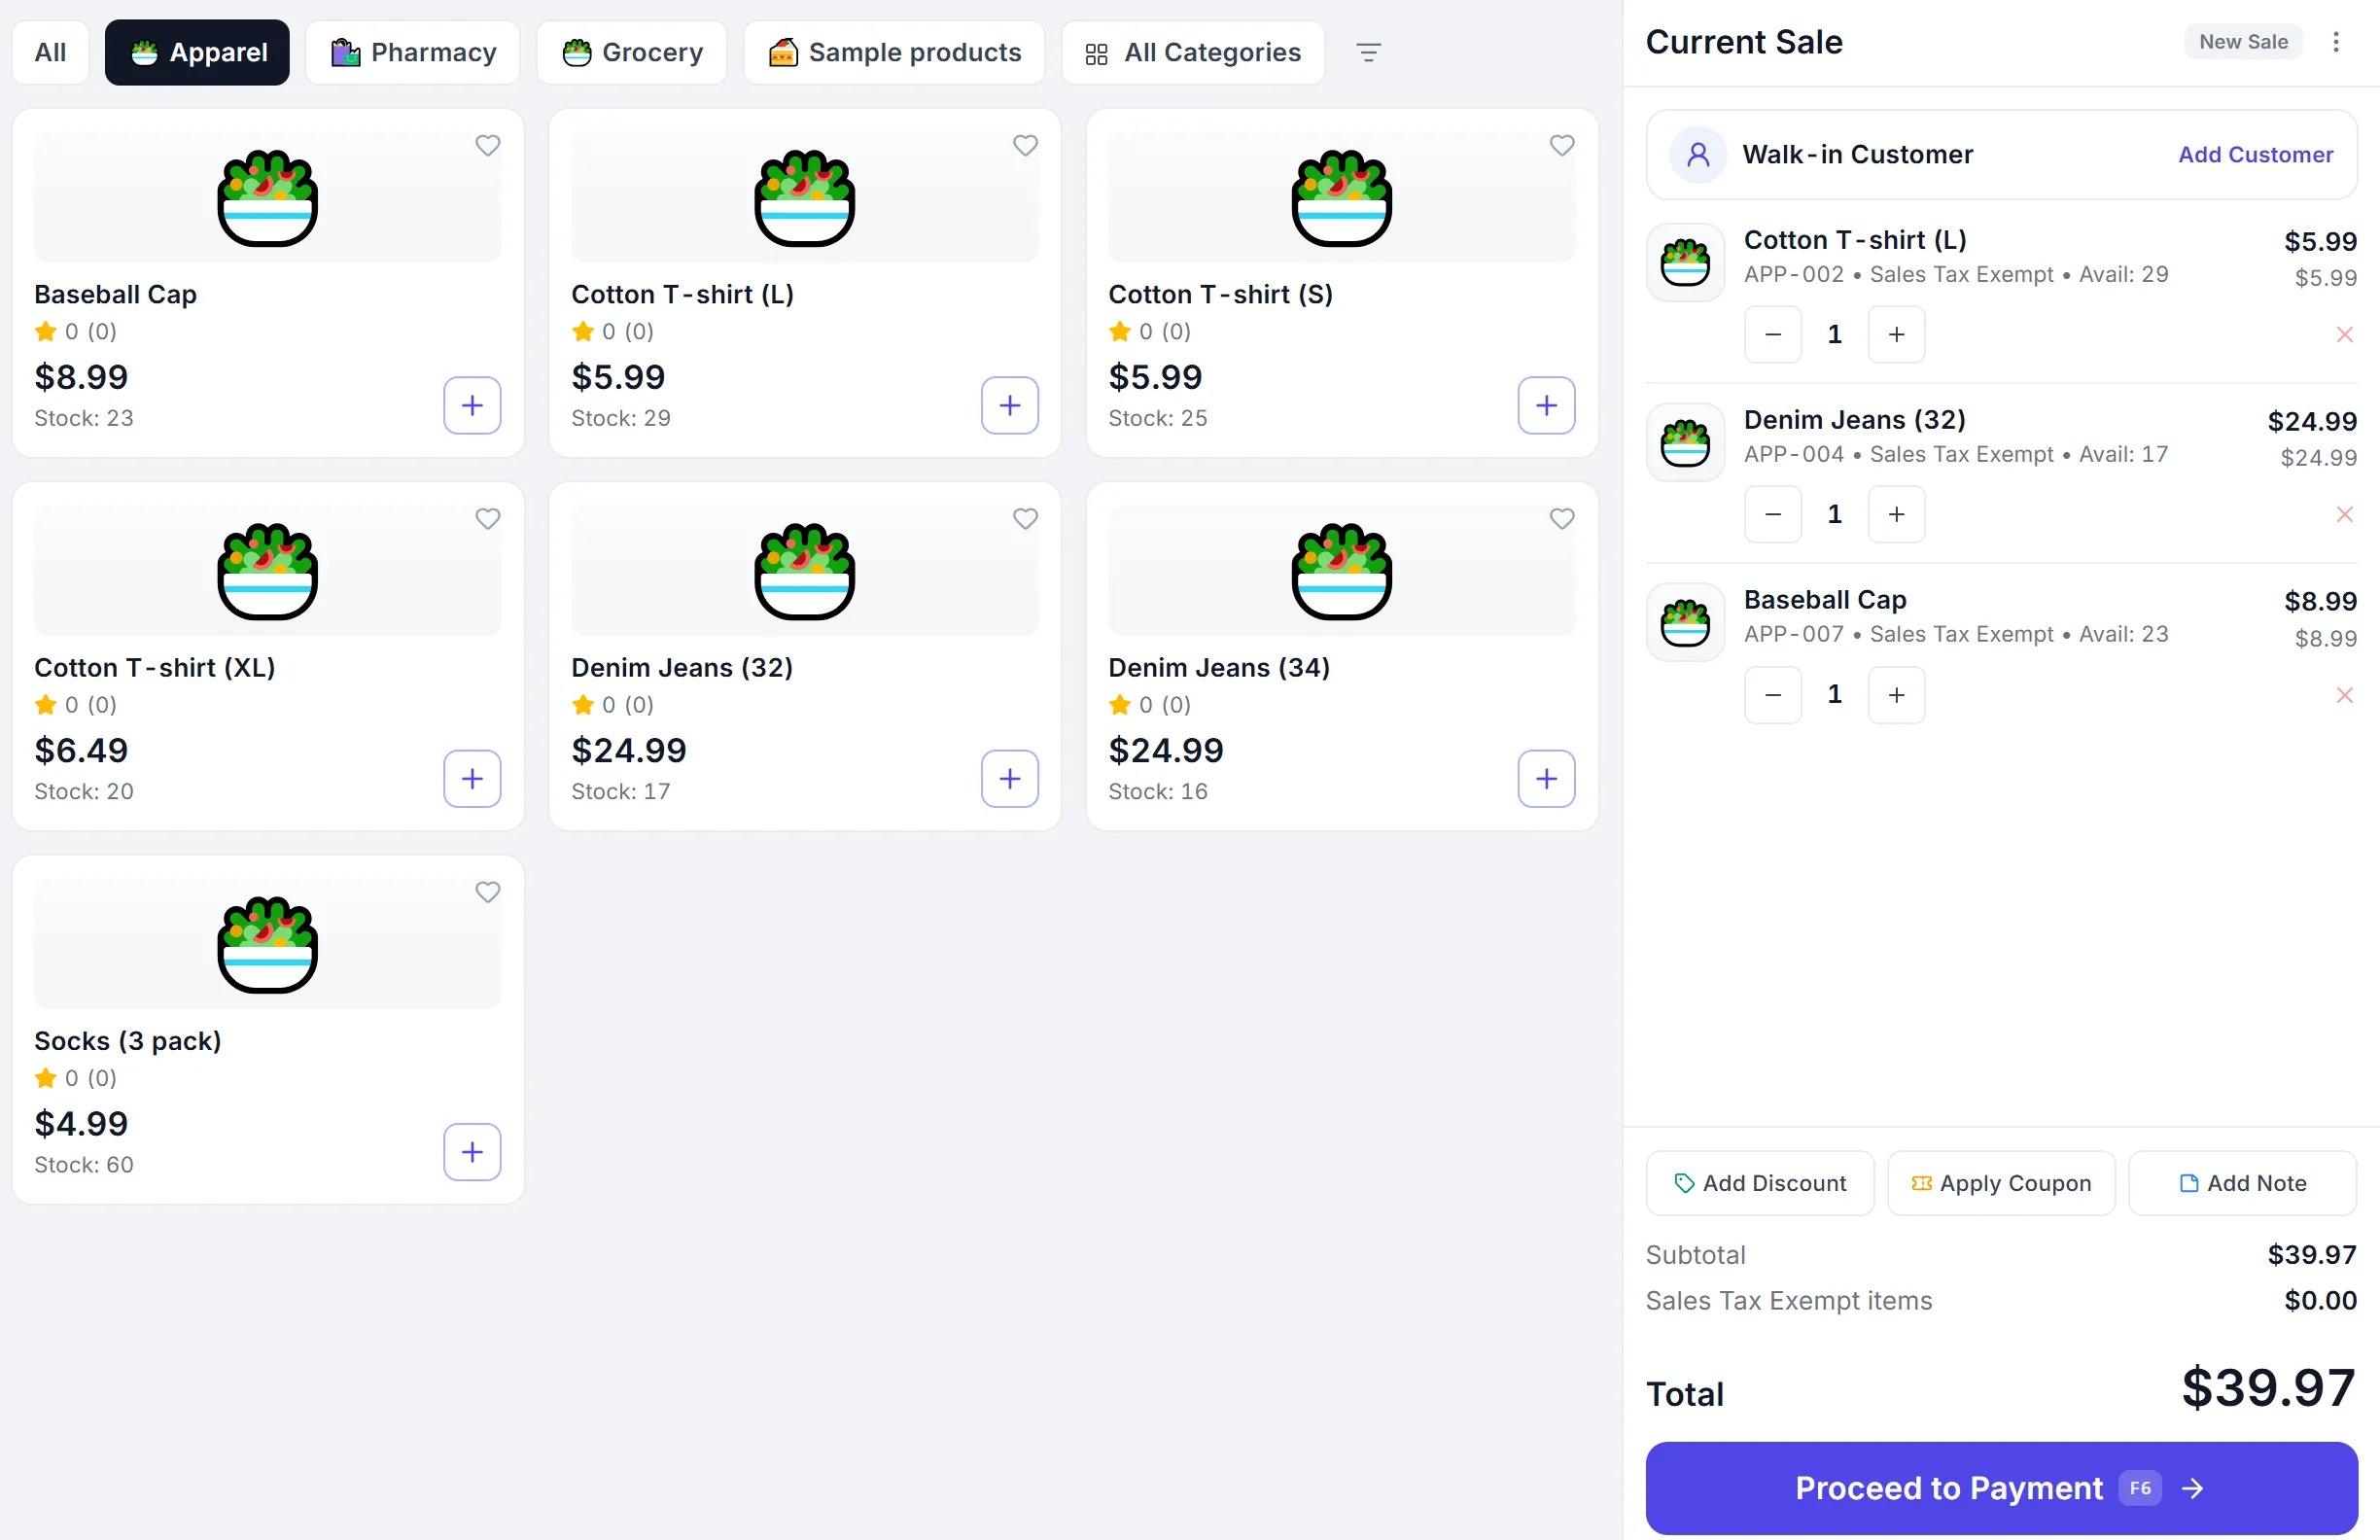The height and width of the screenshot is (1540, 2380).
Task: Increase Baseball Cap quantity in cart
Action: tap(1896, 694)
